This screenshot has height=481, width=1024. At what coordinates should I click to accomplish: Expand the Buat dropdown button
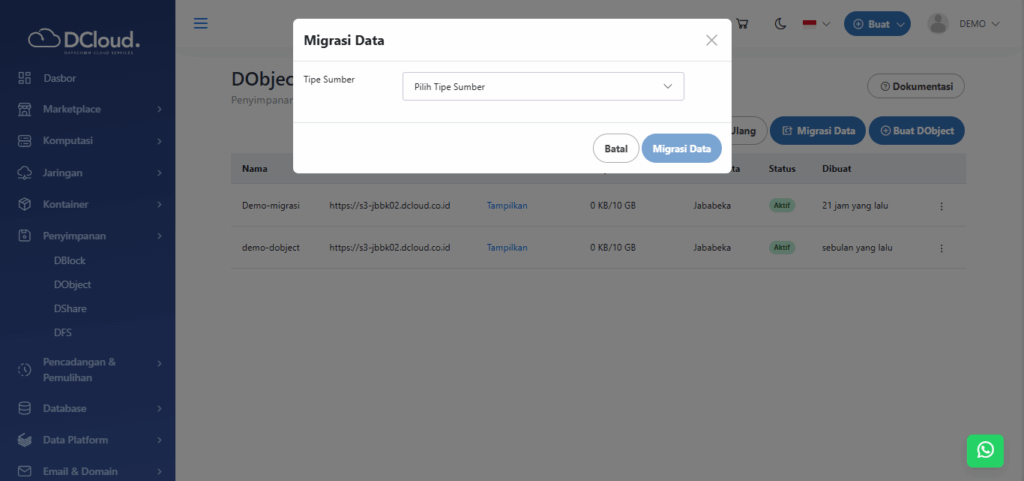[x=877, y=23]
